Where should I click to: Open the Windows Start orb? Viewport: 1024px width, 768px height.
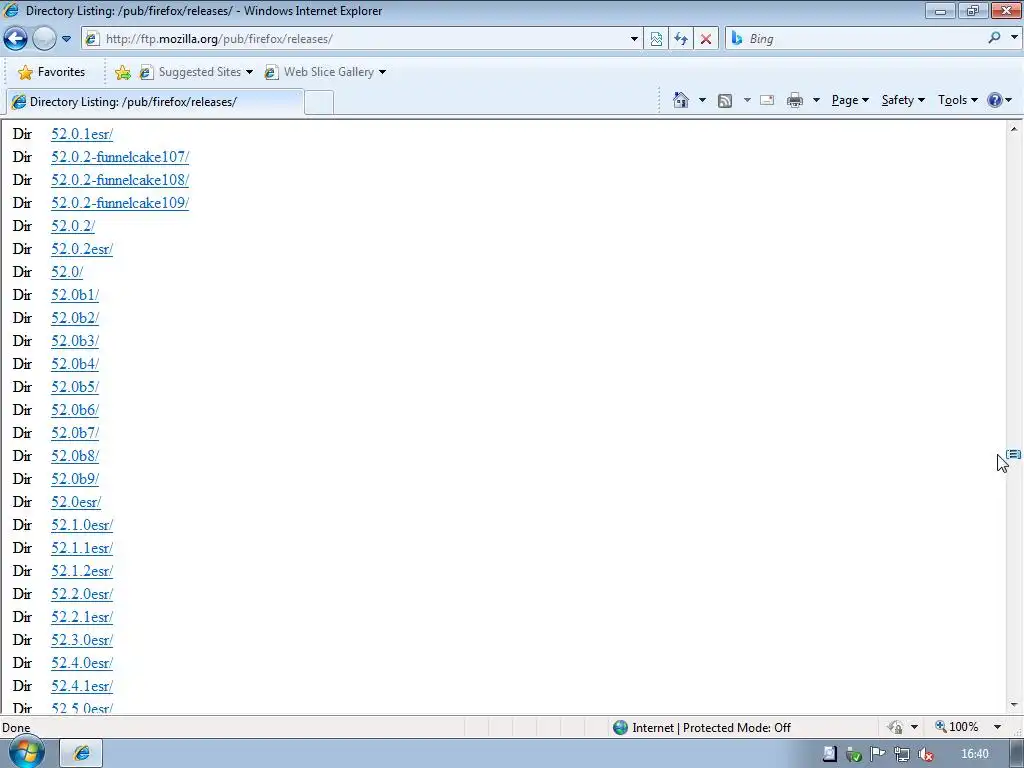pos(27,752)
